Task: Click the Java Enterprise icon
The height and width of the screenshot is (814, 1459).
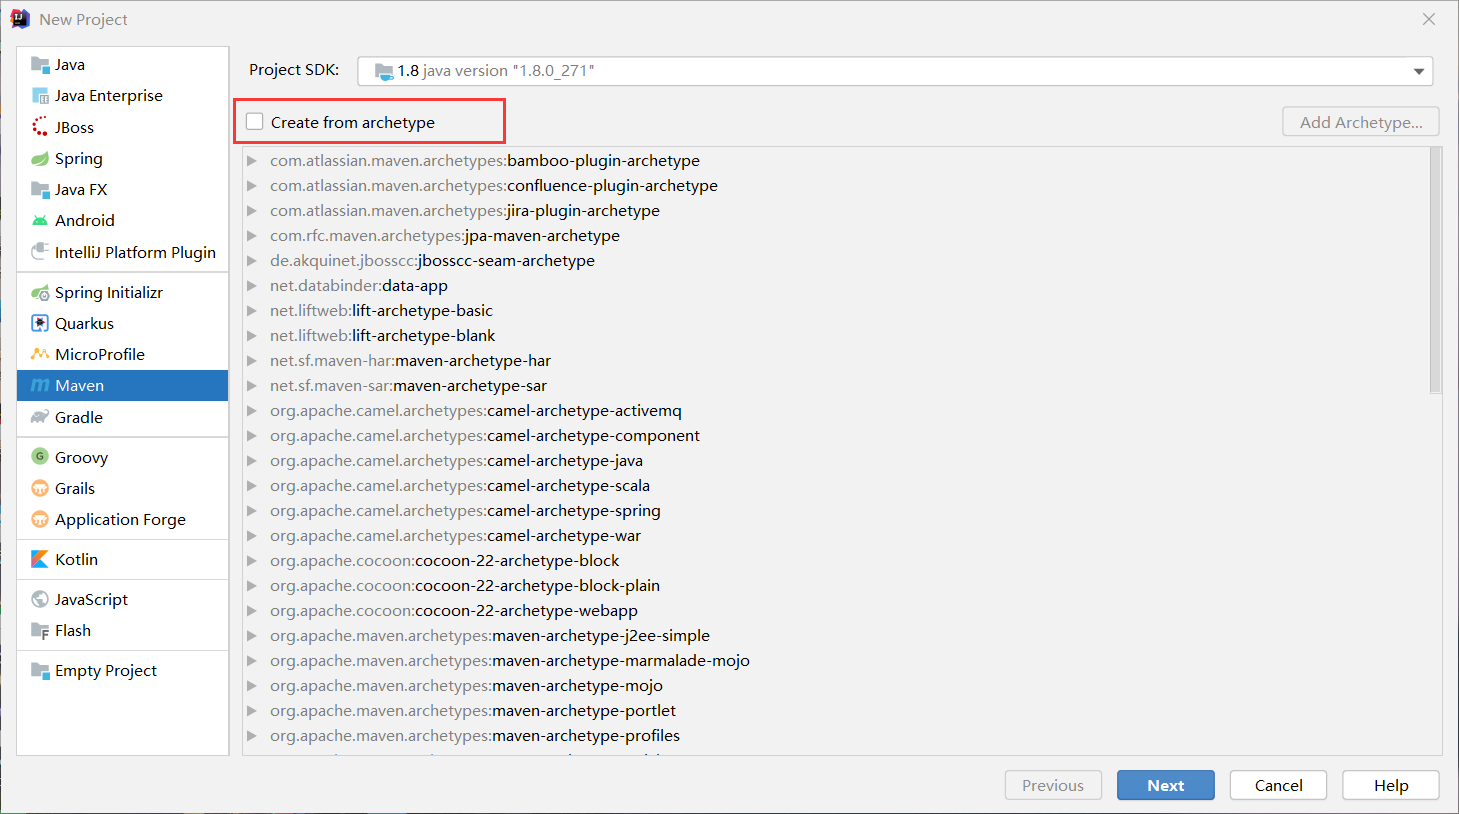Action: (40, 96)
